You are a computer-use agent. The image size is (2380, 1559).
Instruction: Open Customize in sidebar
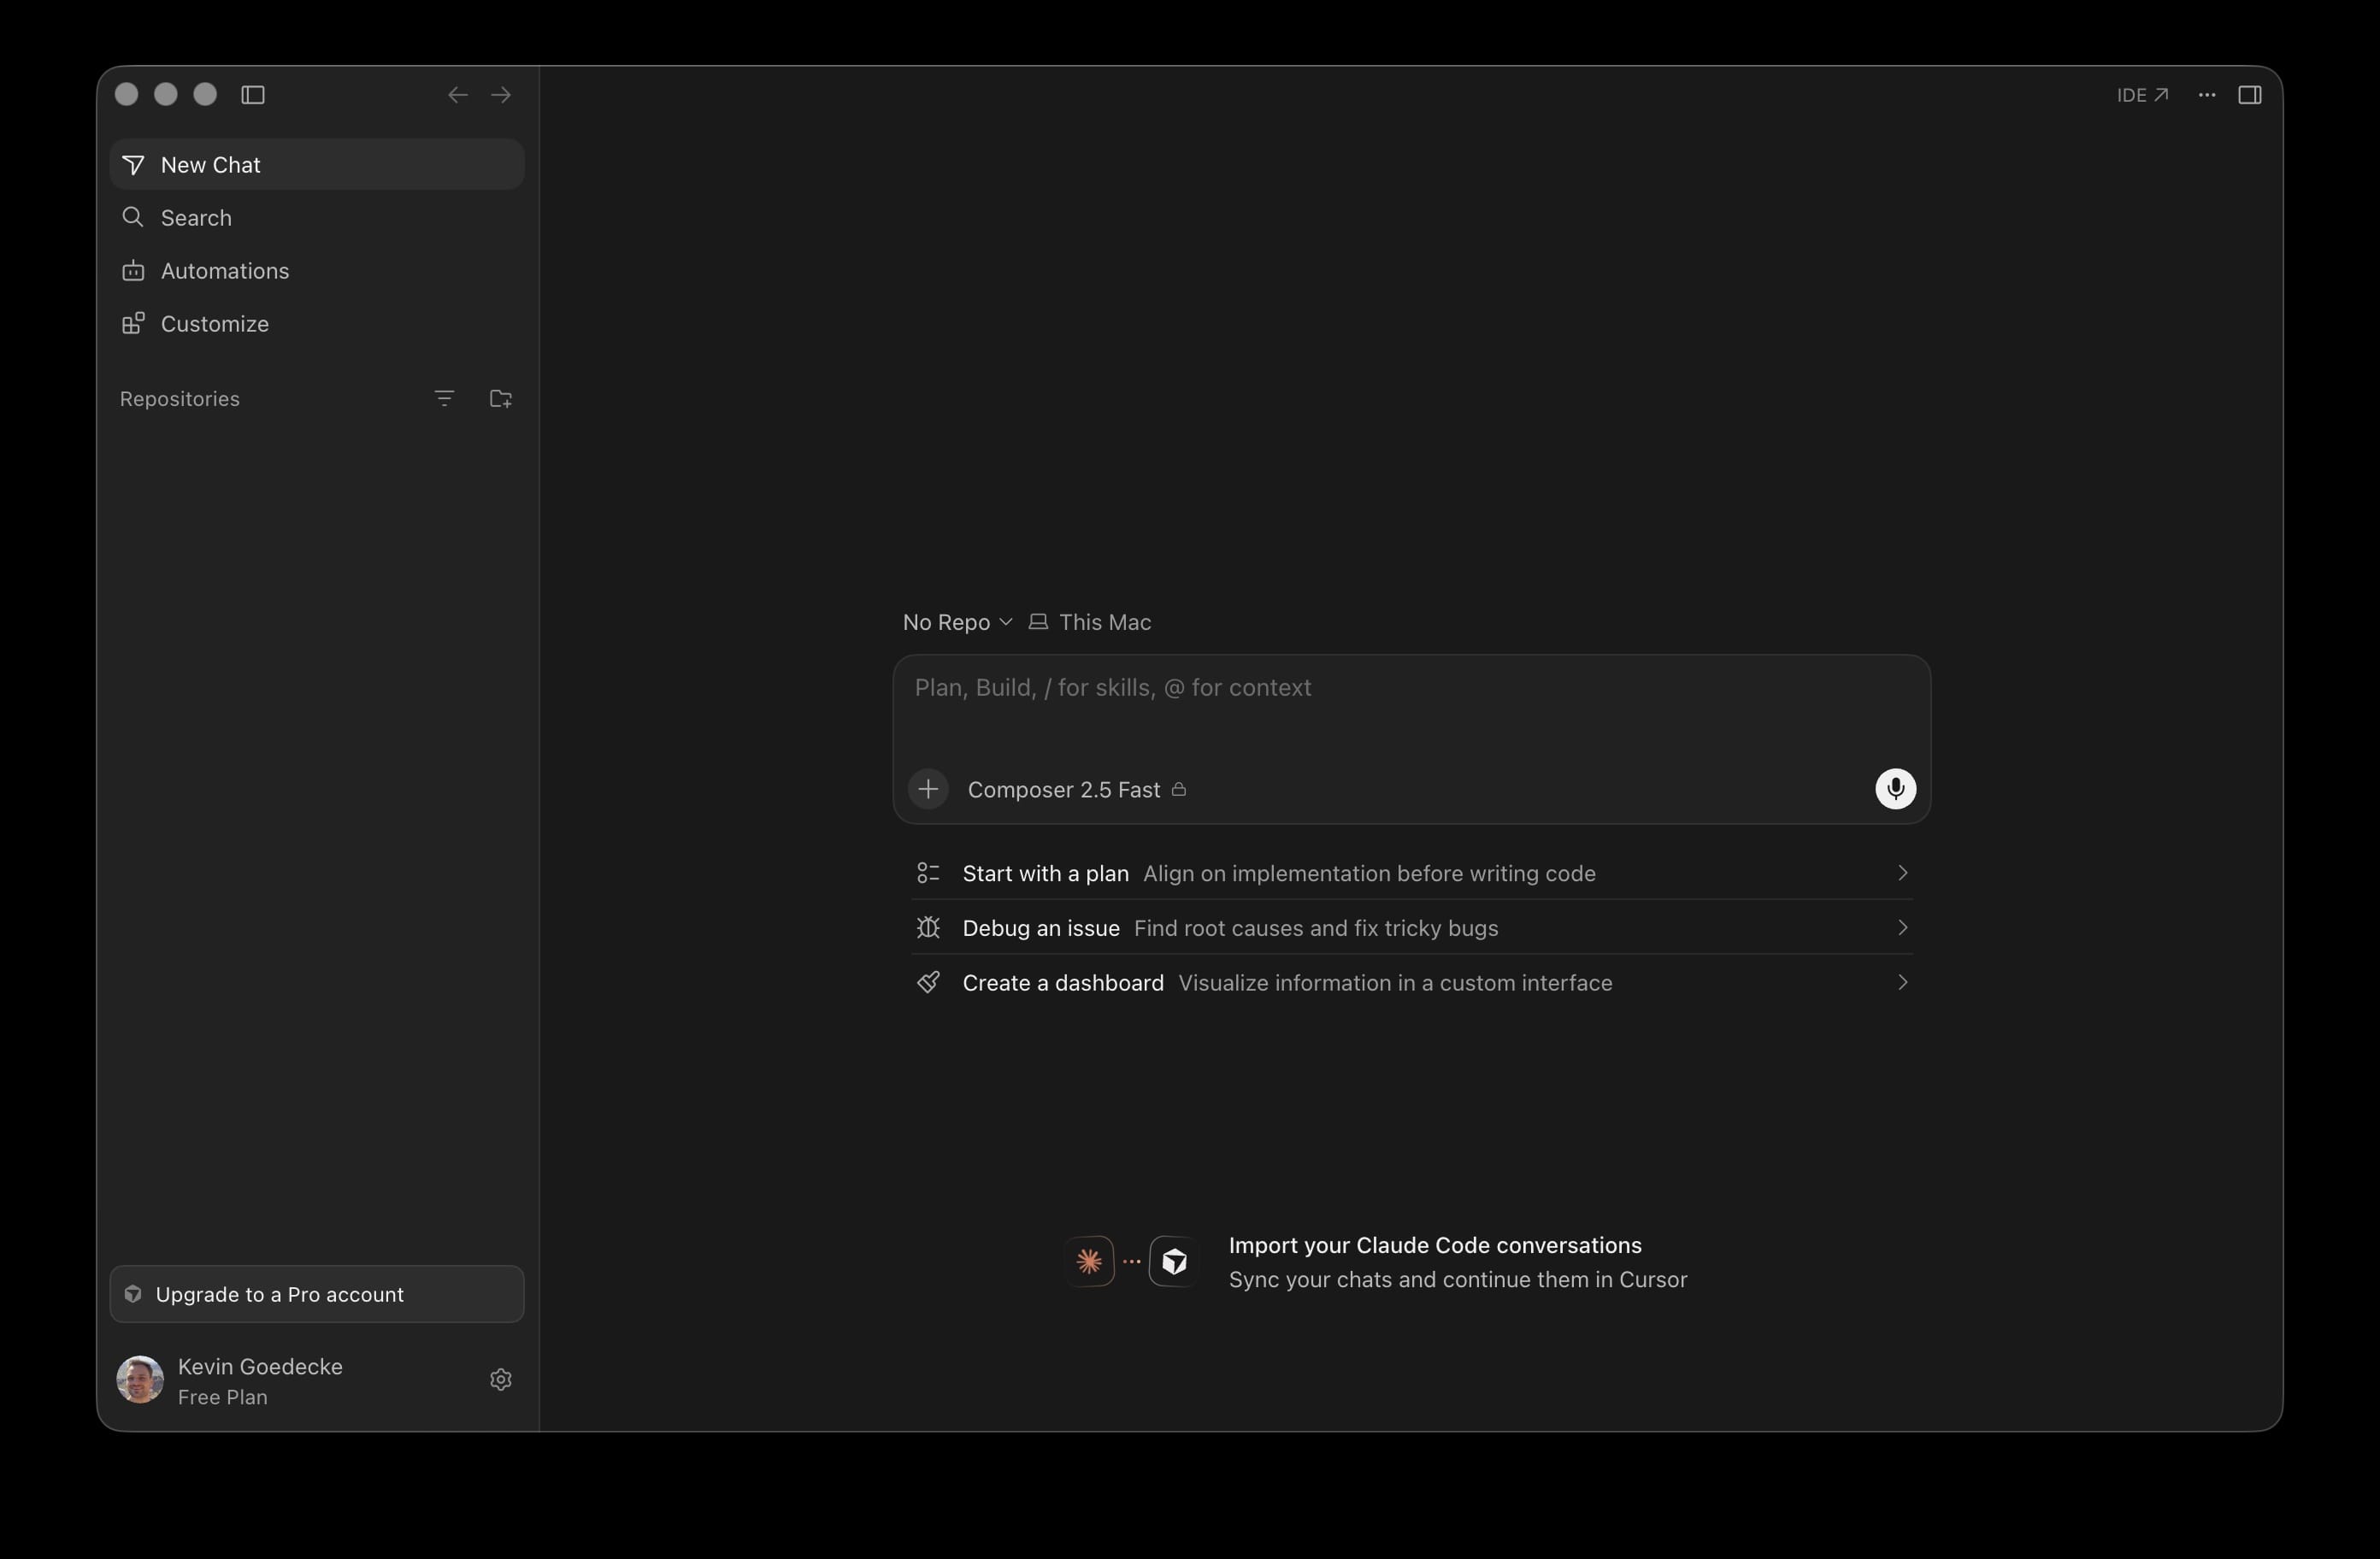[x=317, y=324]
